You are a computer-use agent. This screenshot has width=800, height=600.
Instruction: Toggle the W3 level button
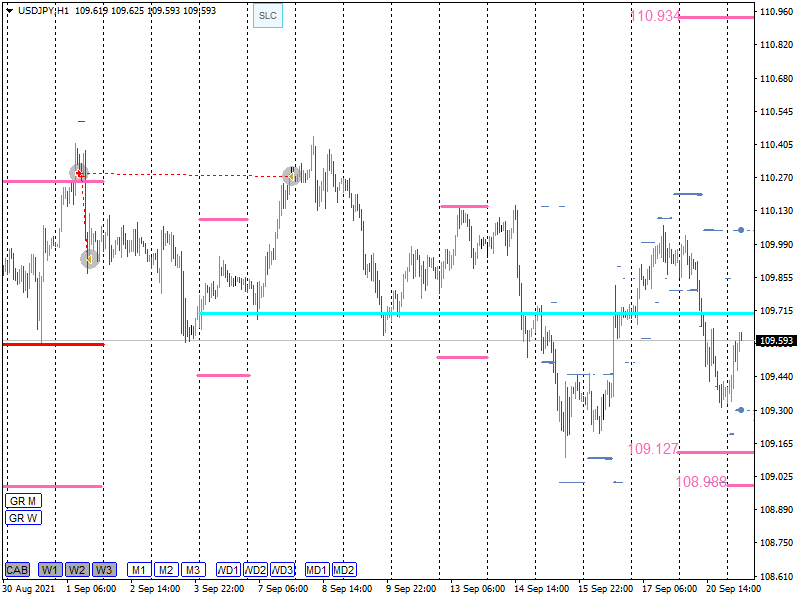tap(104, 570)
